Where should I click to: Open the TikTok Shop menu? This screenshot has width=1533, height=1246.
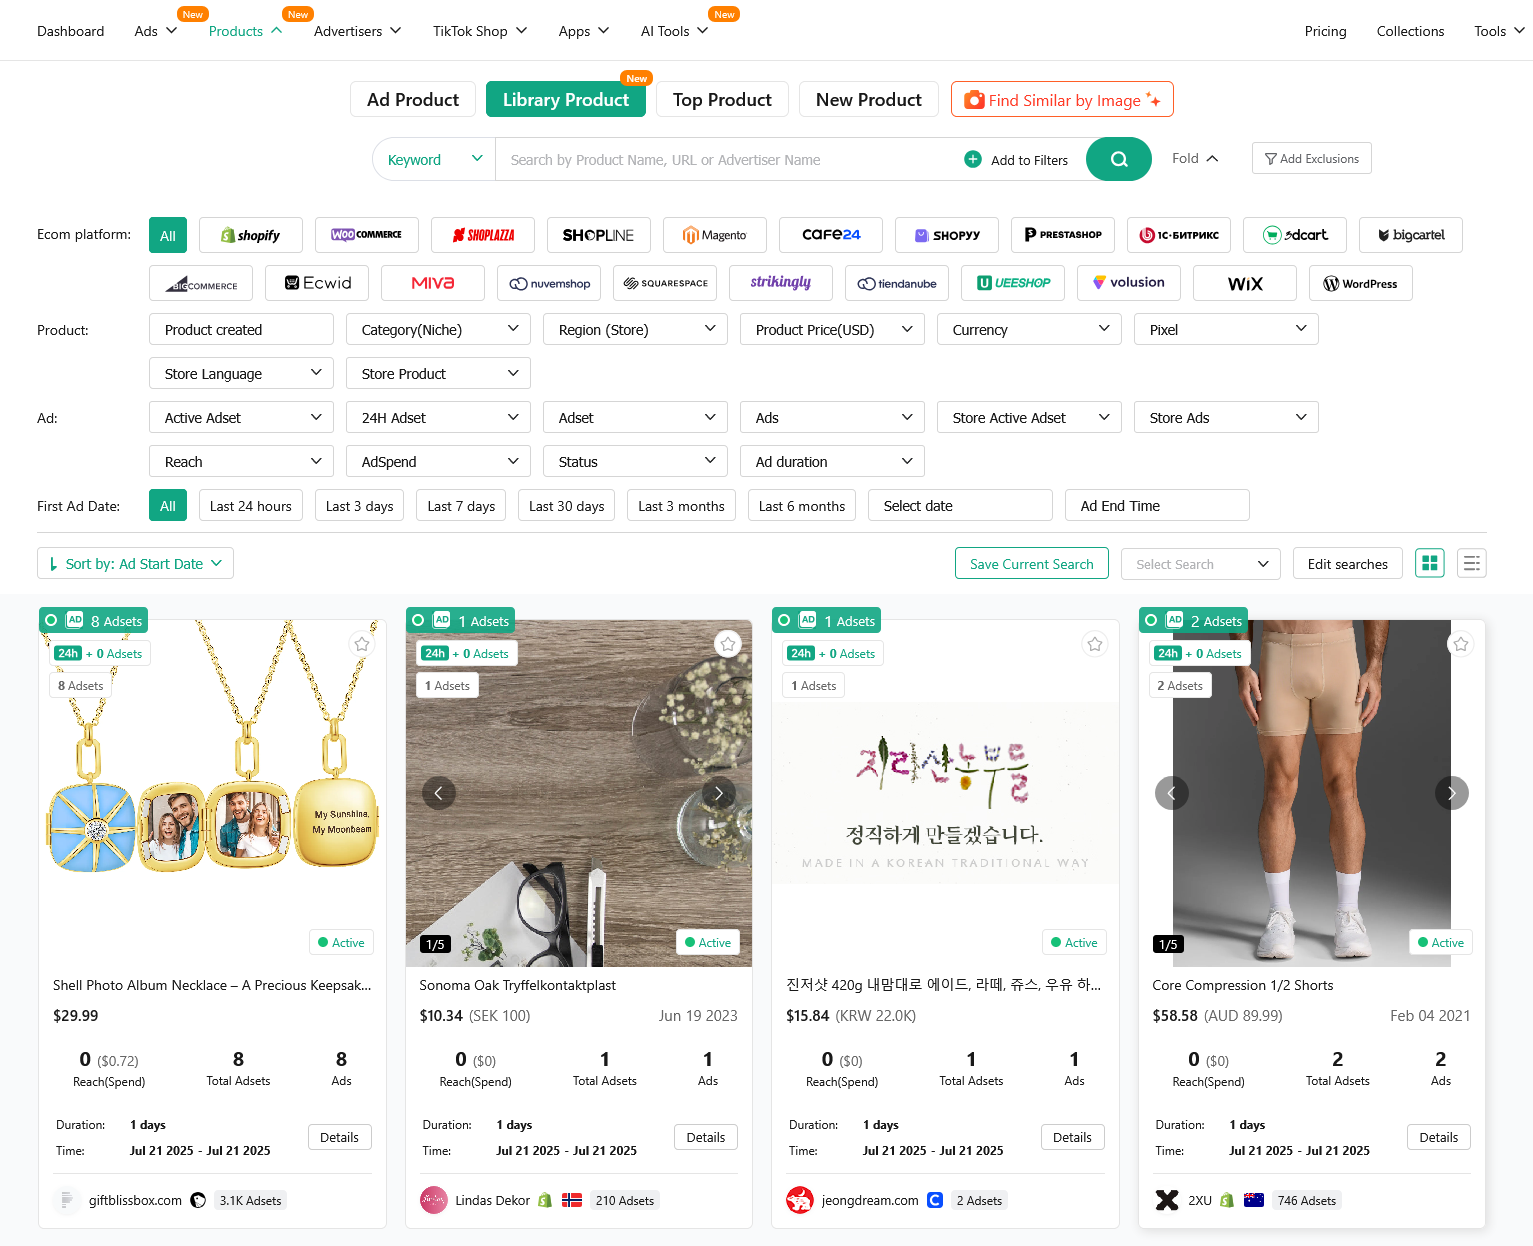click(479, 31)
